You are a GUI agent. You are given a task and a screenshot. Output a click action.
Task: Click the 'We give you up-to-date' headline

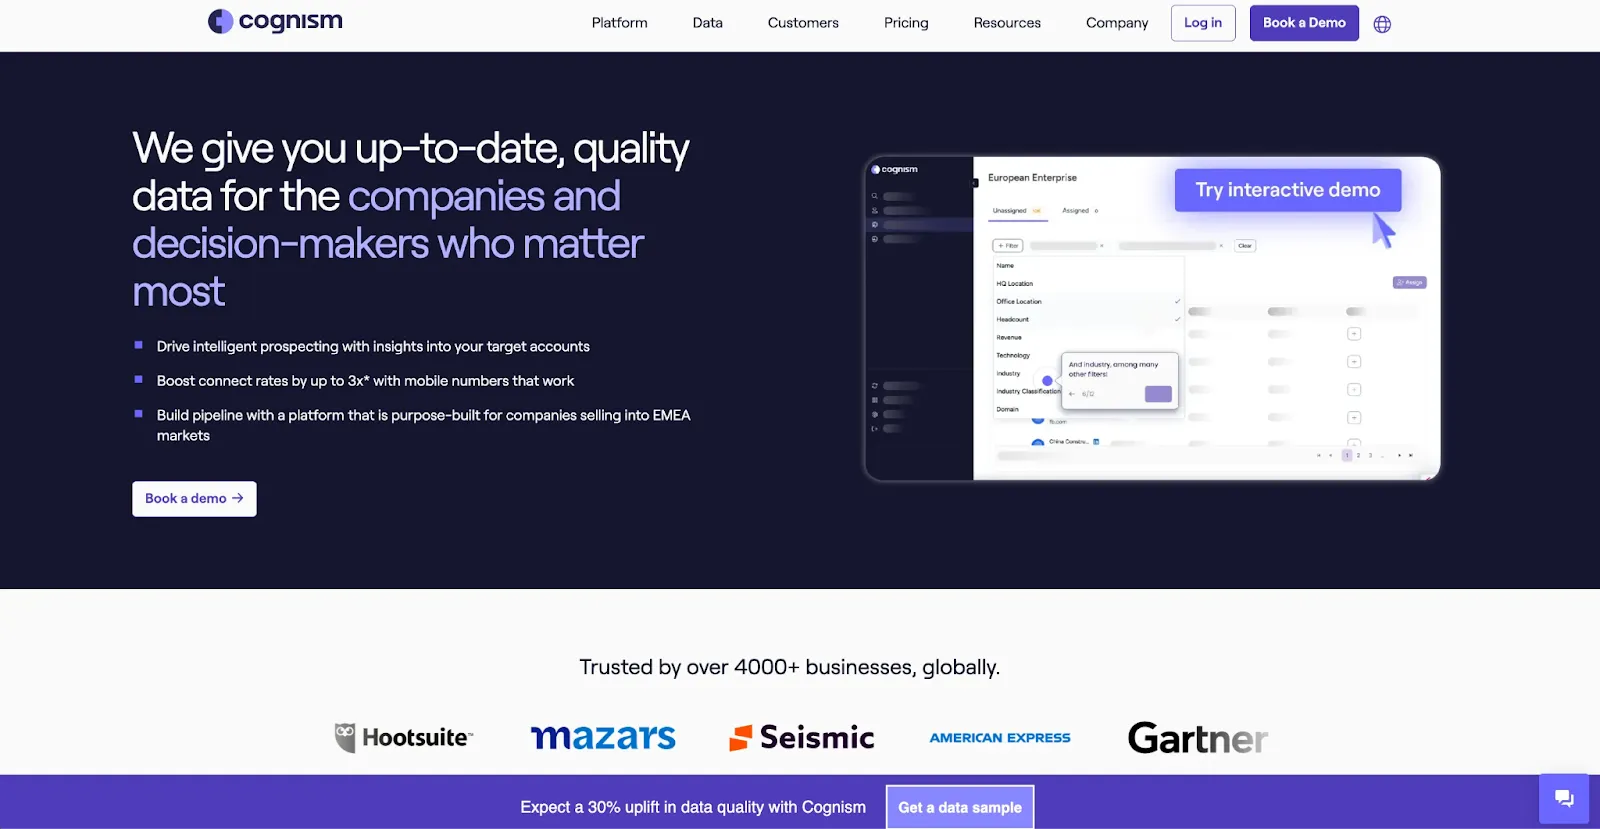click(x=411, y=220)
